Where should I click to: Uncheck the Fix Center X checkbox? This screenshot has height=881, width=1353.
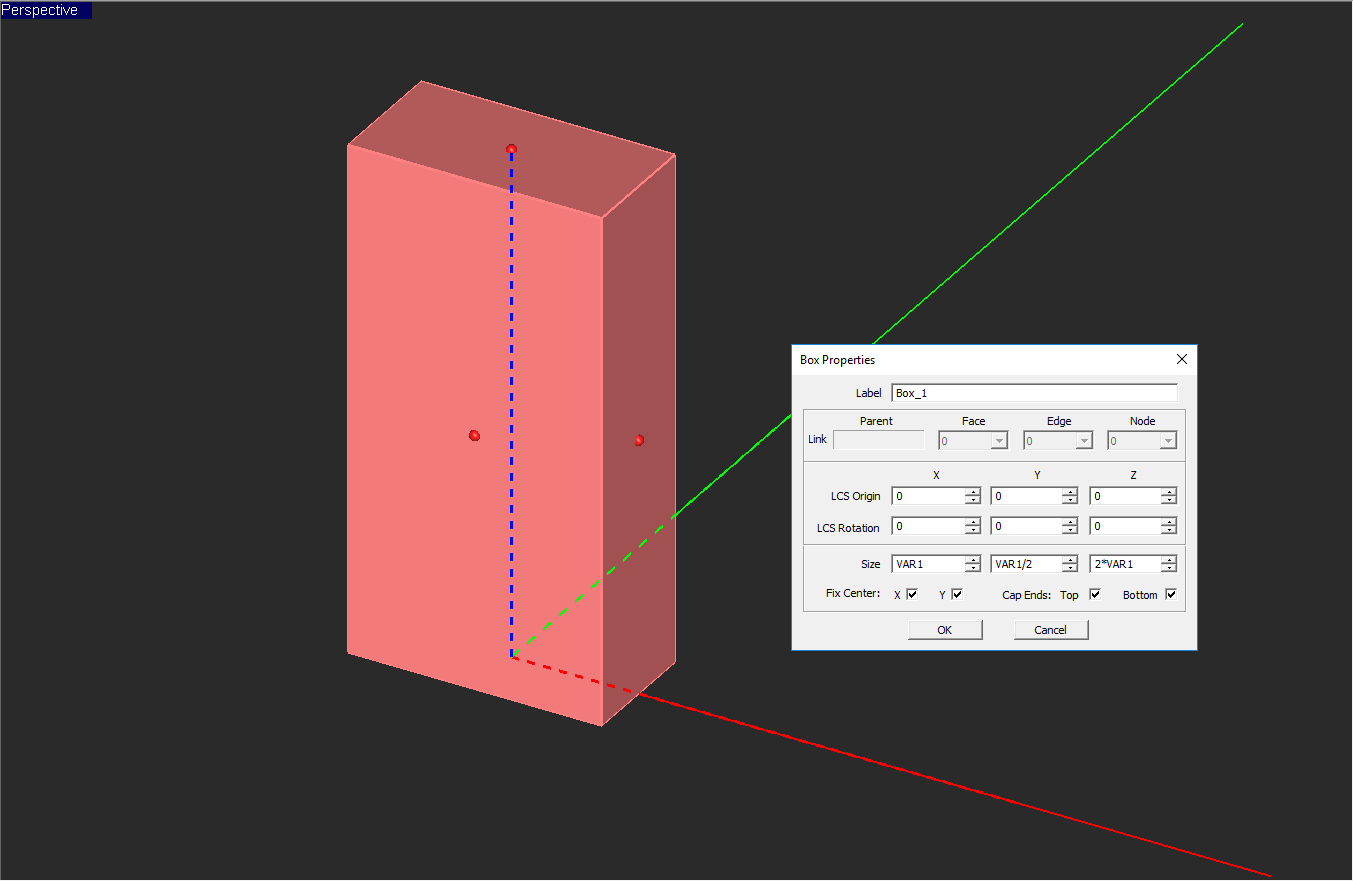(x=912, y=594)
